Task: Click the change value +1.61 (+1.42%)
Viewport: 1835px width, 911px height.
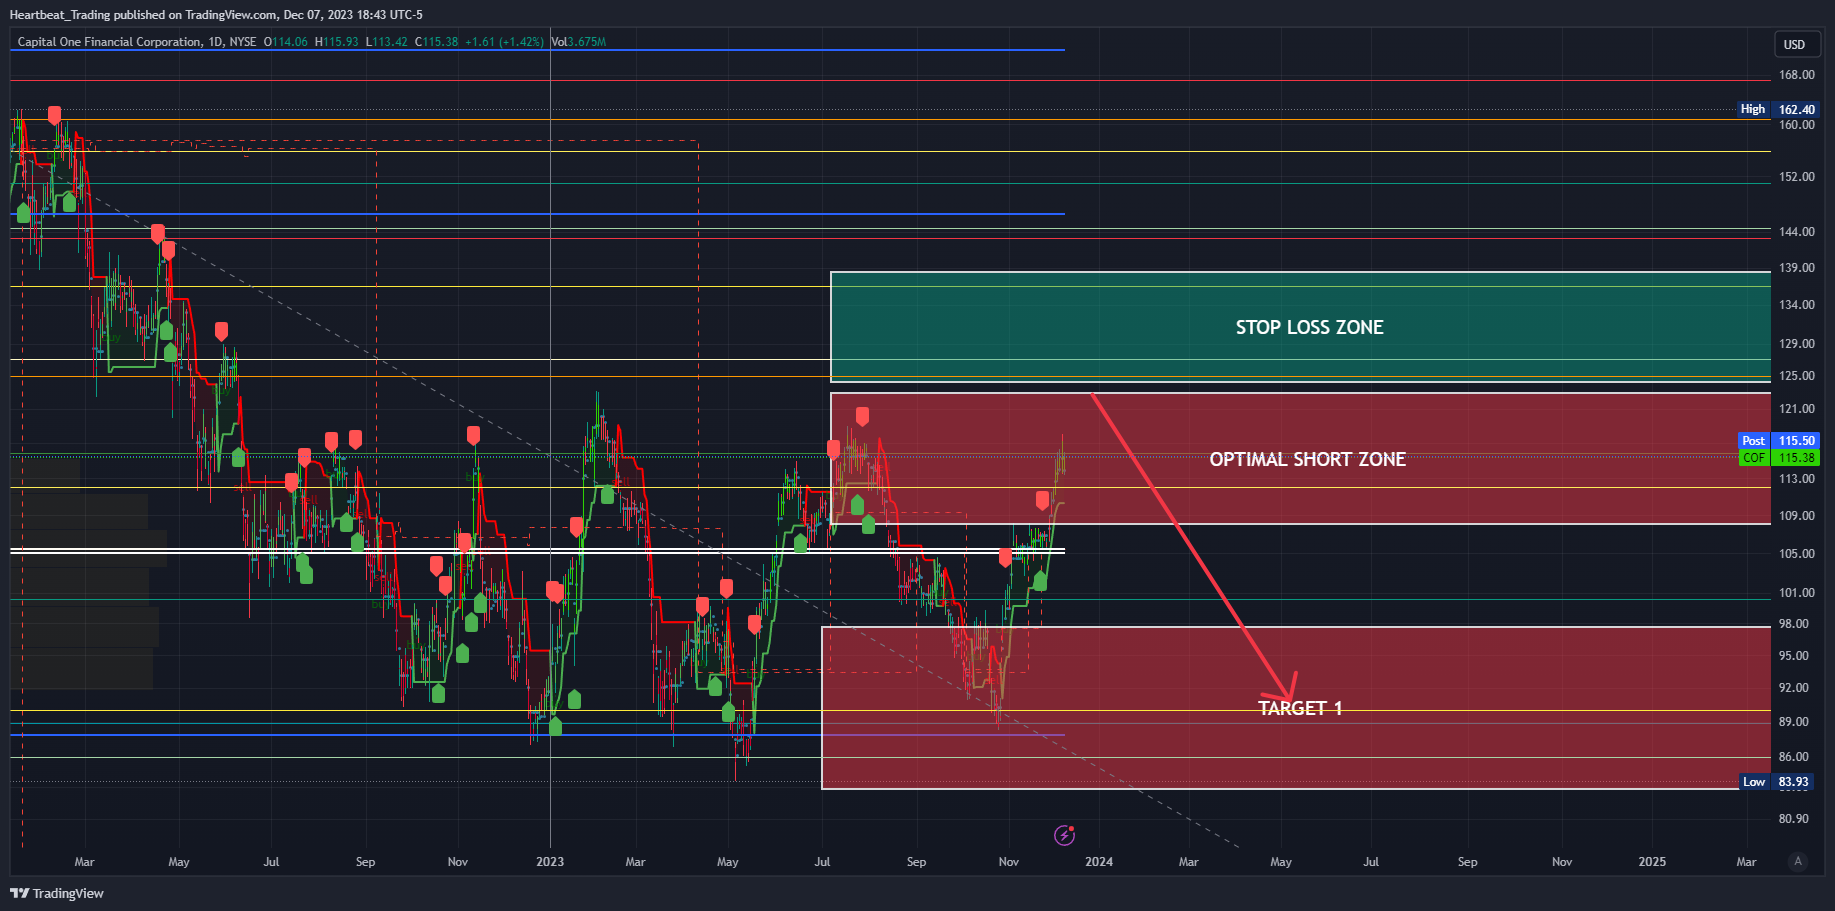Action: point(504,42)
